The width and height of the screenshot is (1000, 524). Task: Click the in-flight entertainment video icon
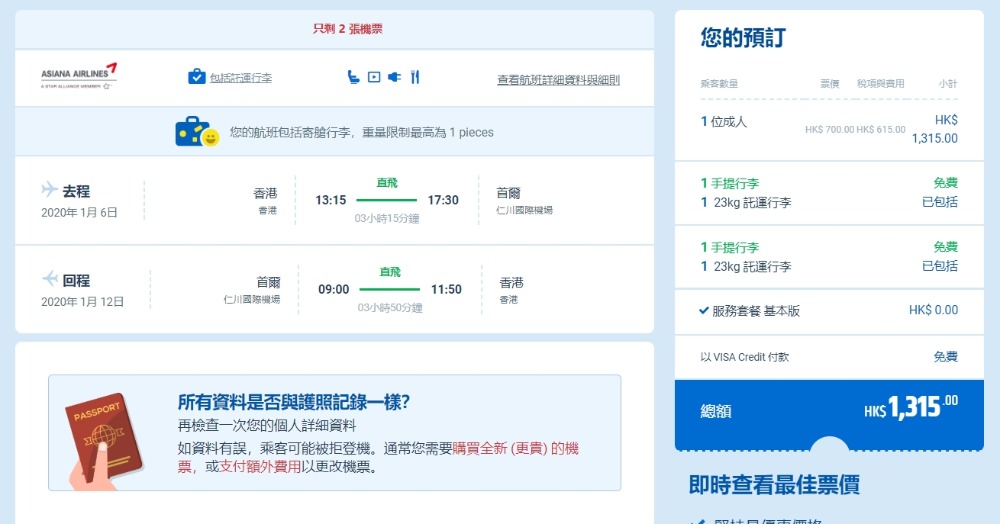pyautogui.click(x=374, y=77)
